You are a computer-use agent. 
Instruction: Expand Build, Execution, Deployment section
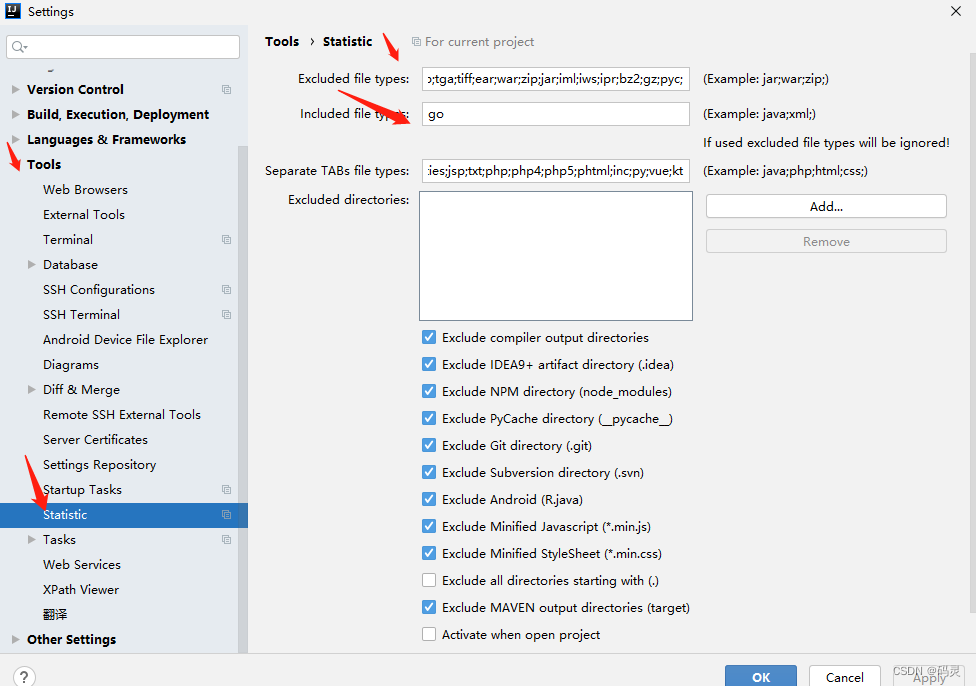16,115
